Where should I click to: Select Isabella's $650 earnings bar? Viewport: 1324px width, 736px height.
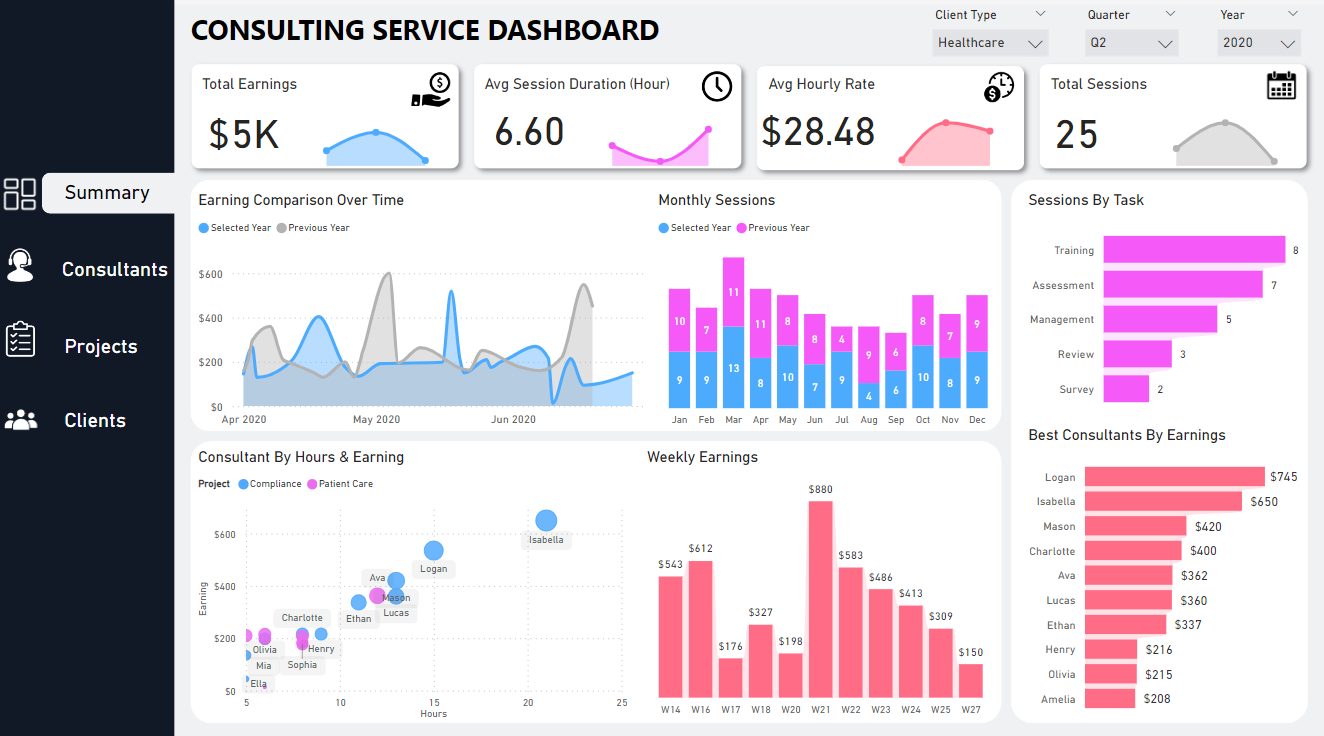coord(1163,501)
